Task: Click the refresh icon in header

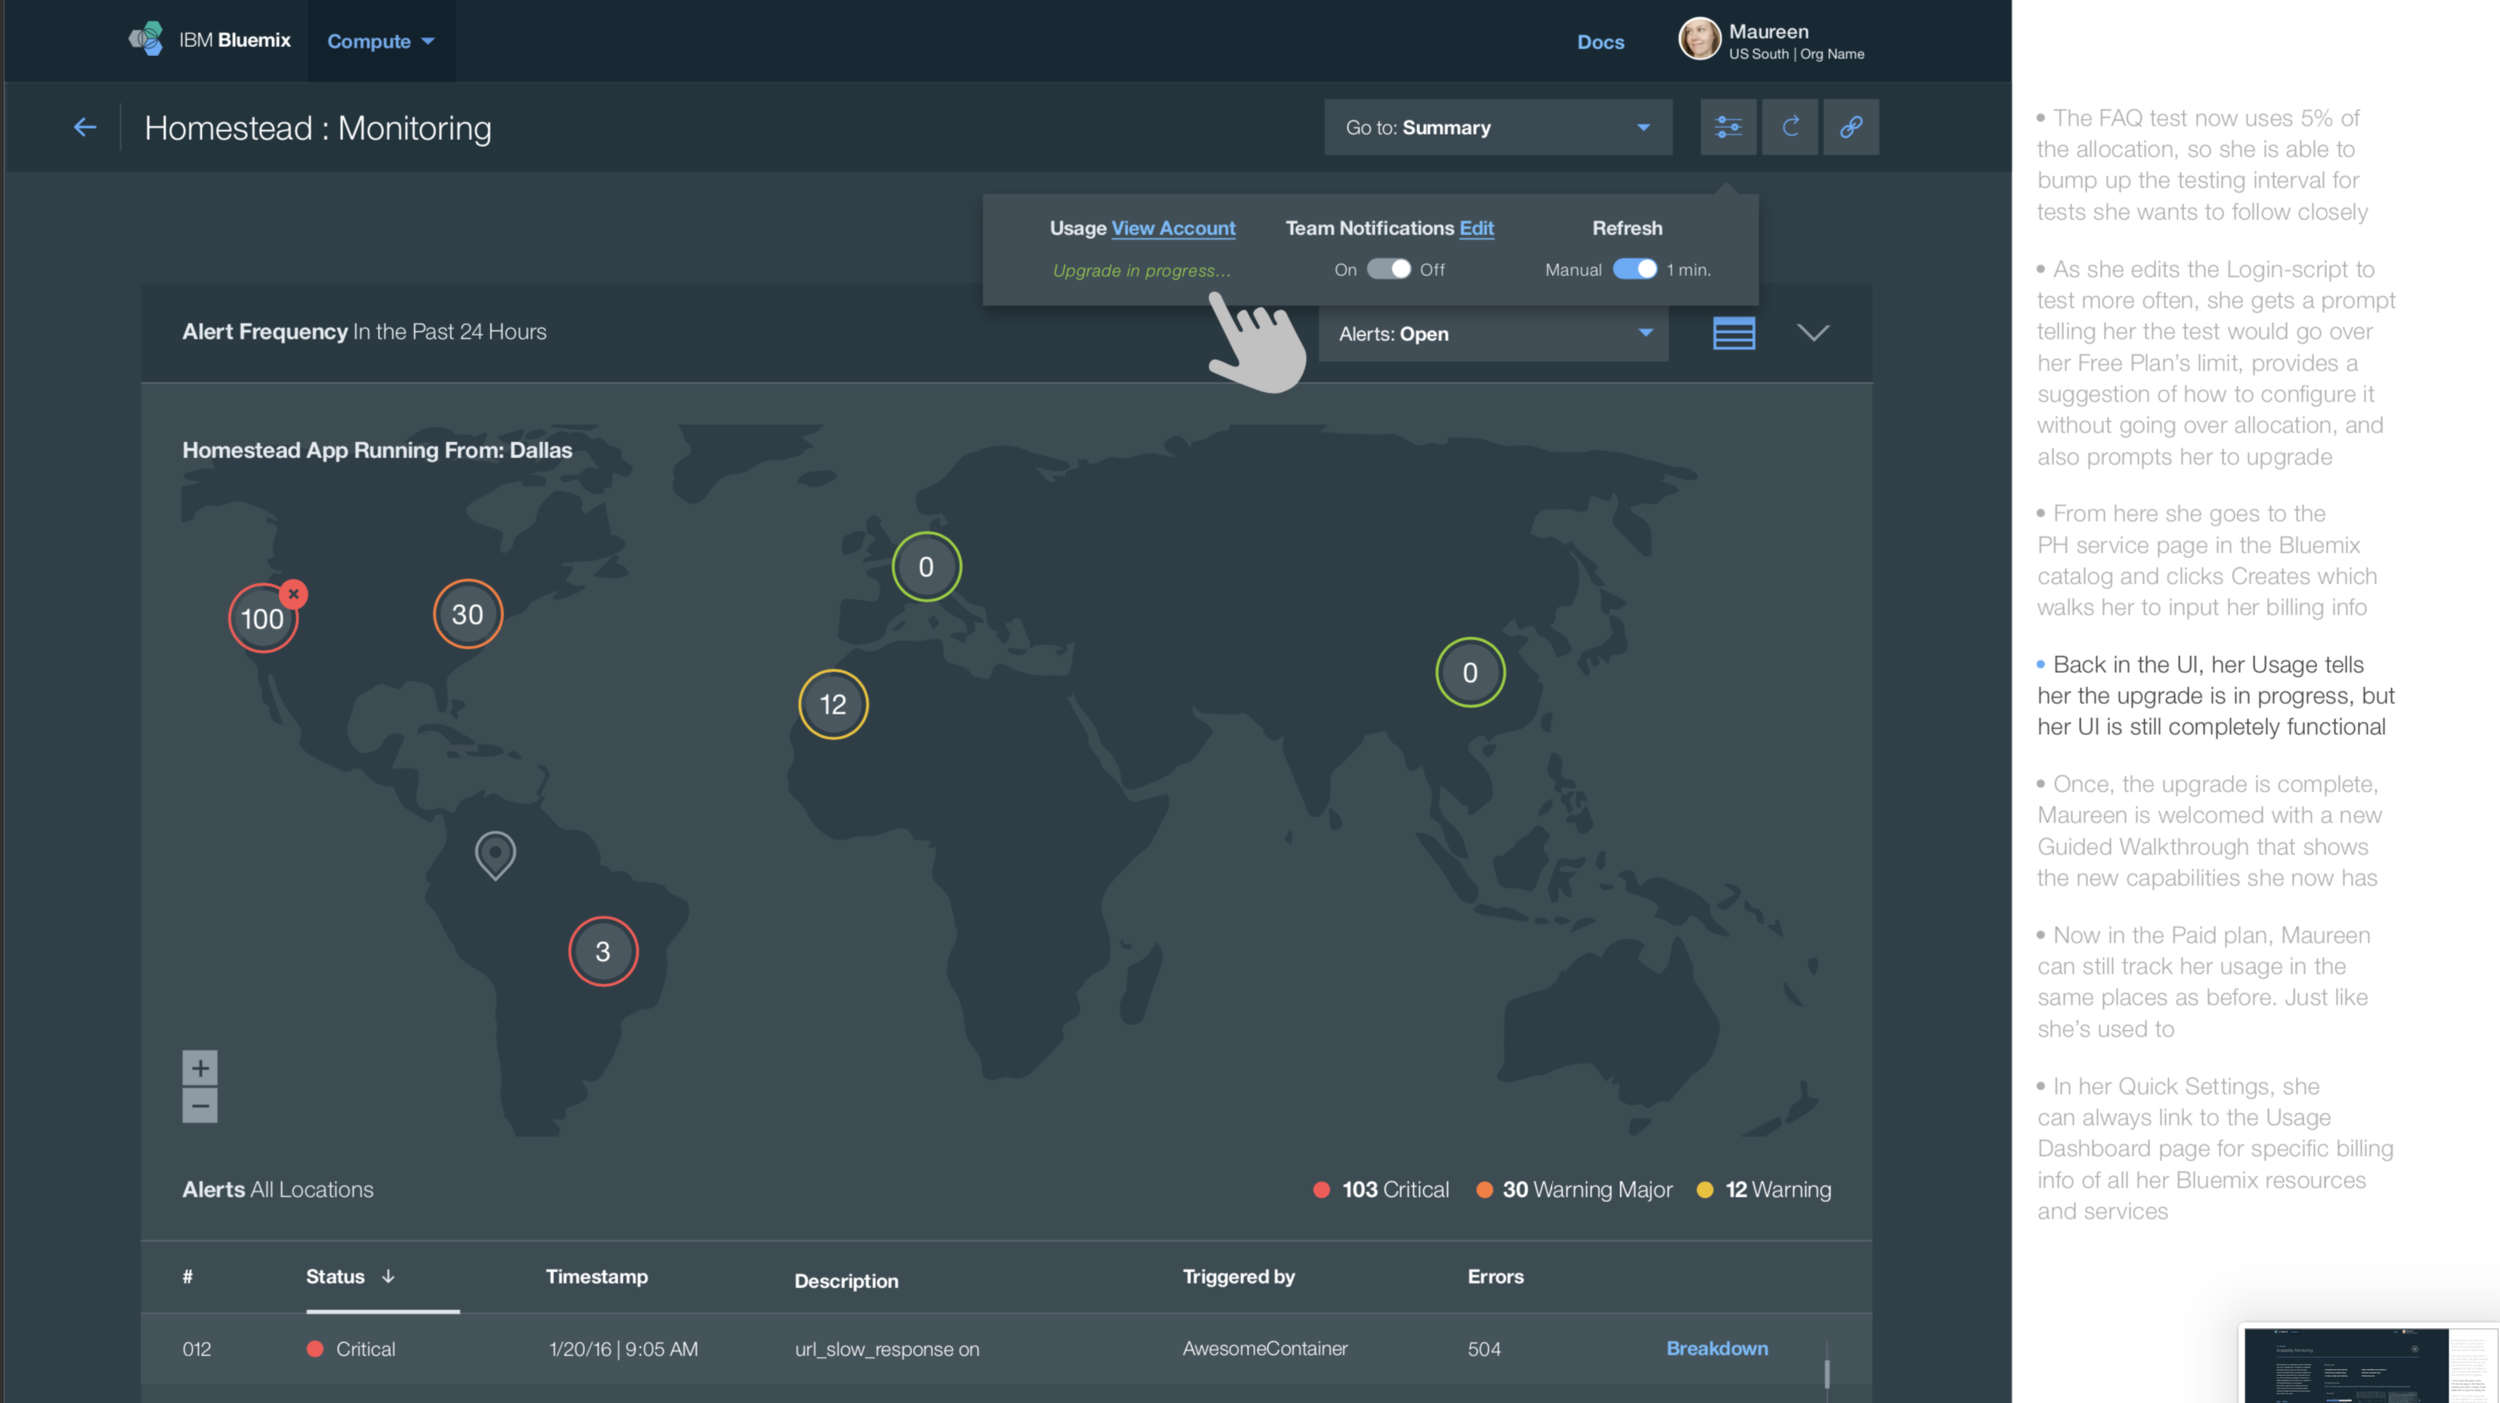Action: 1790,127
